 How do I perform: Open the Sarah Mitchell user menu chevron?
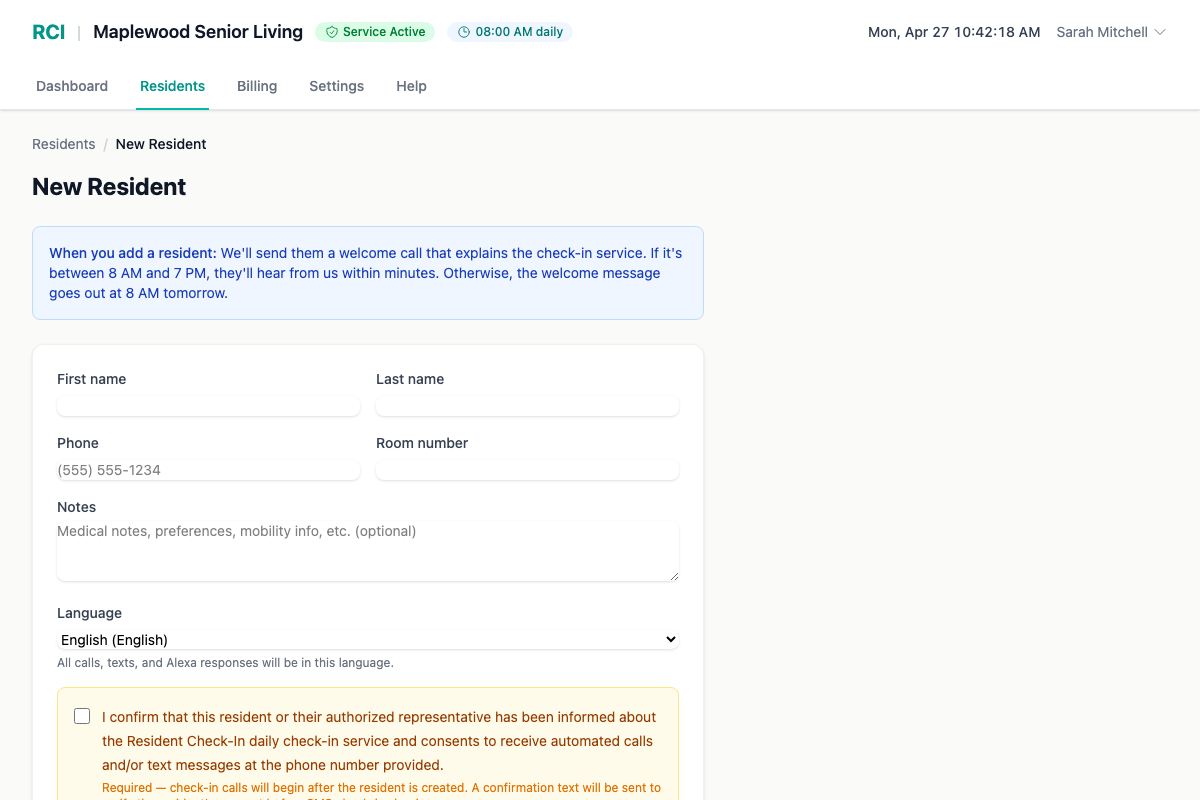coord(1160,32)
